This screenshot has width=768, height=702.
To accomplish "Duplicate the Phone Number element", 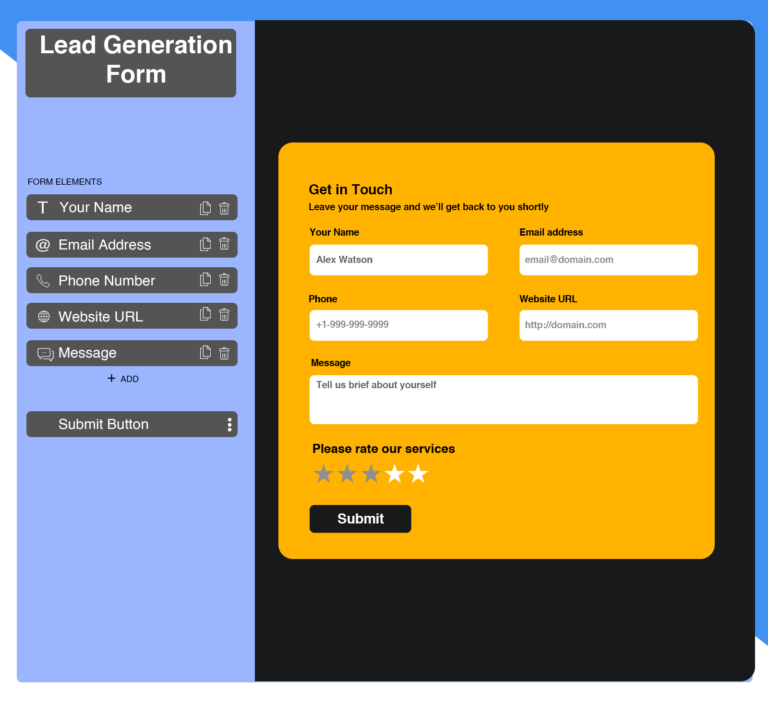I will (x=205, y=279).
